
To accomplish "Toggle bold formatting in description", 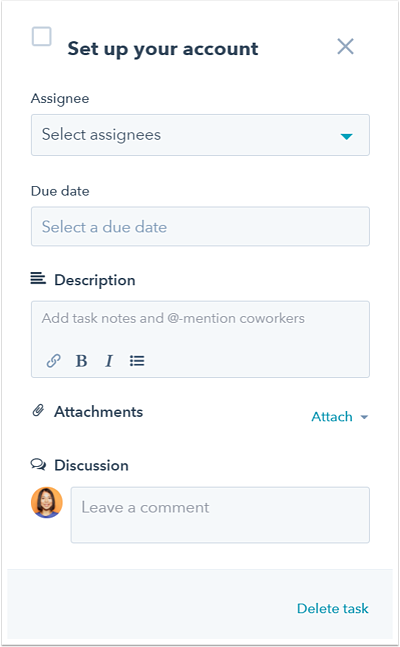I will 81,361.
